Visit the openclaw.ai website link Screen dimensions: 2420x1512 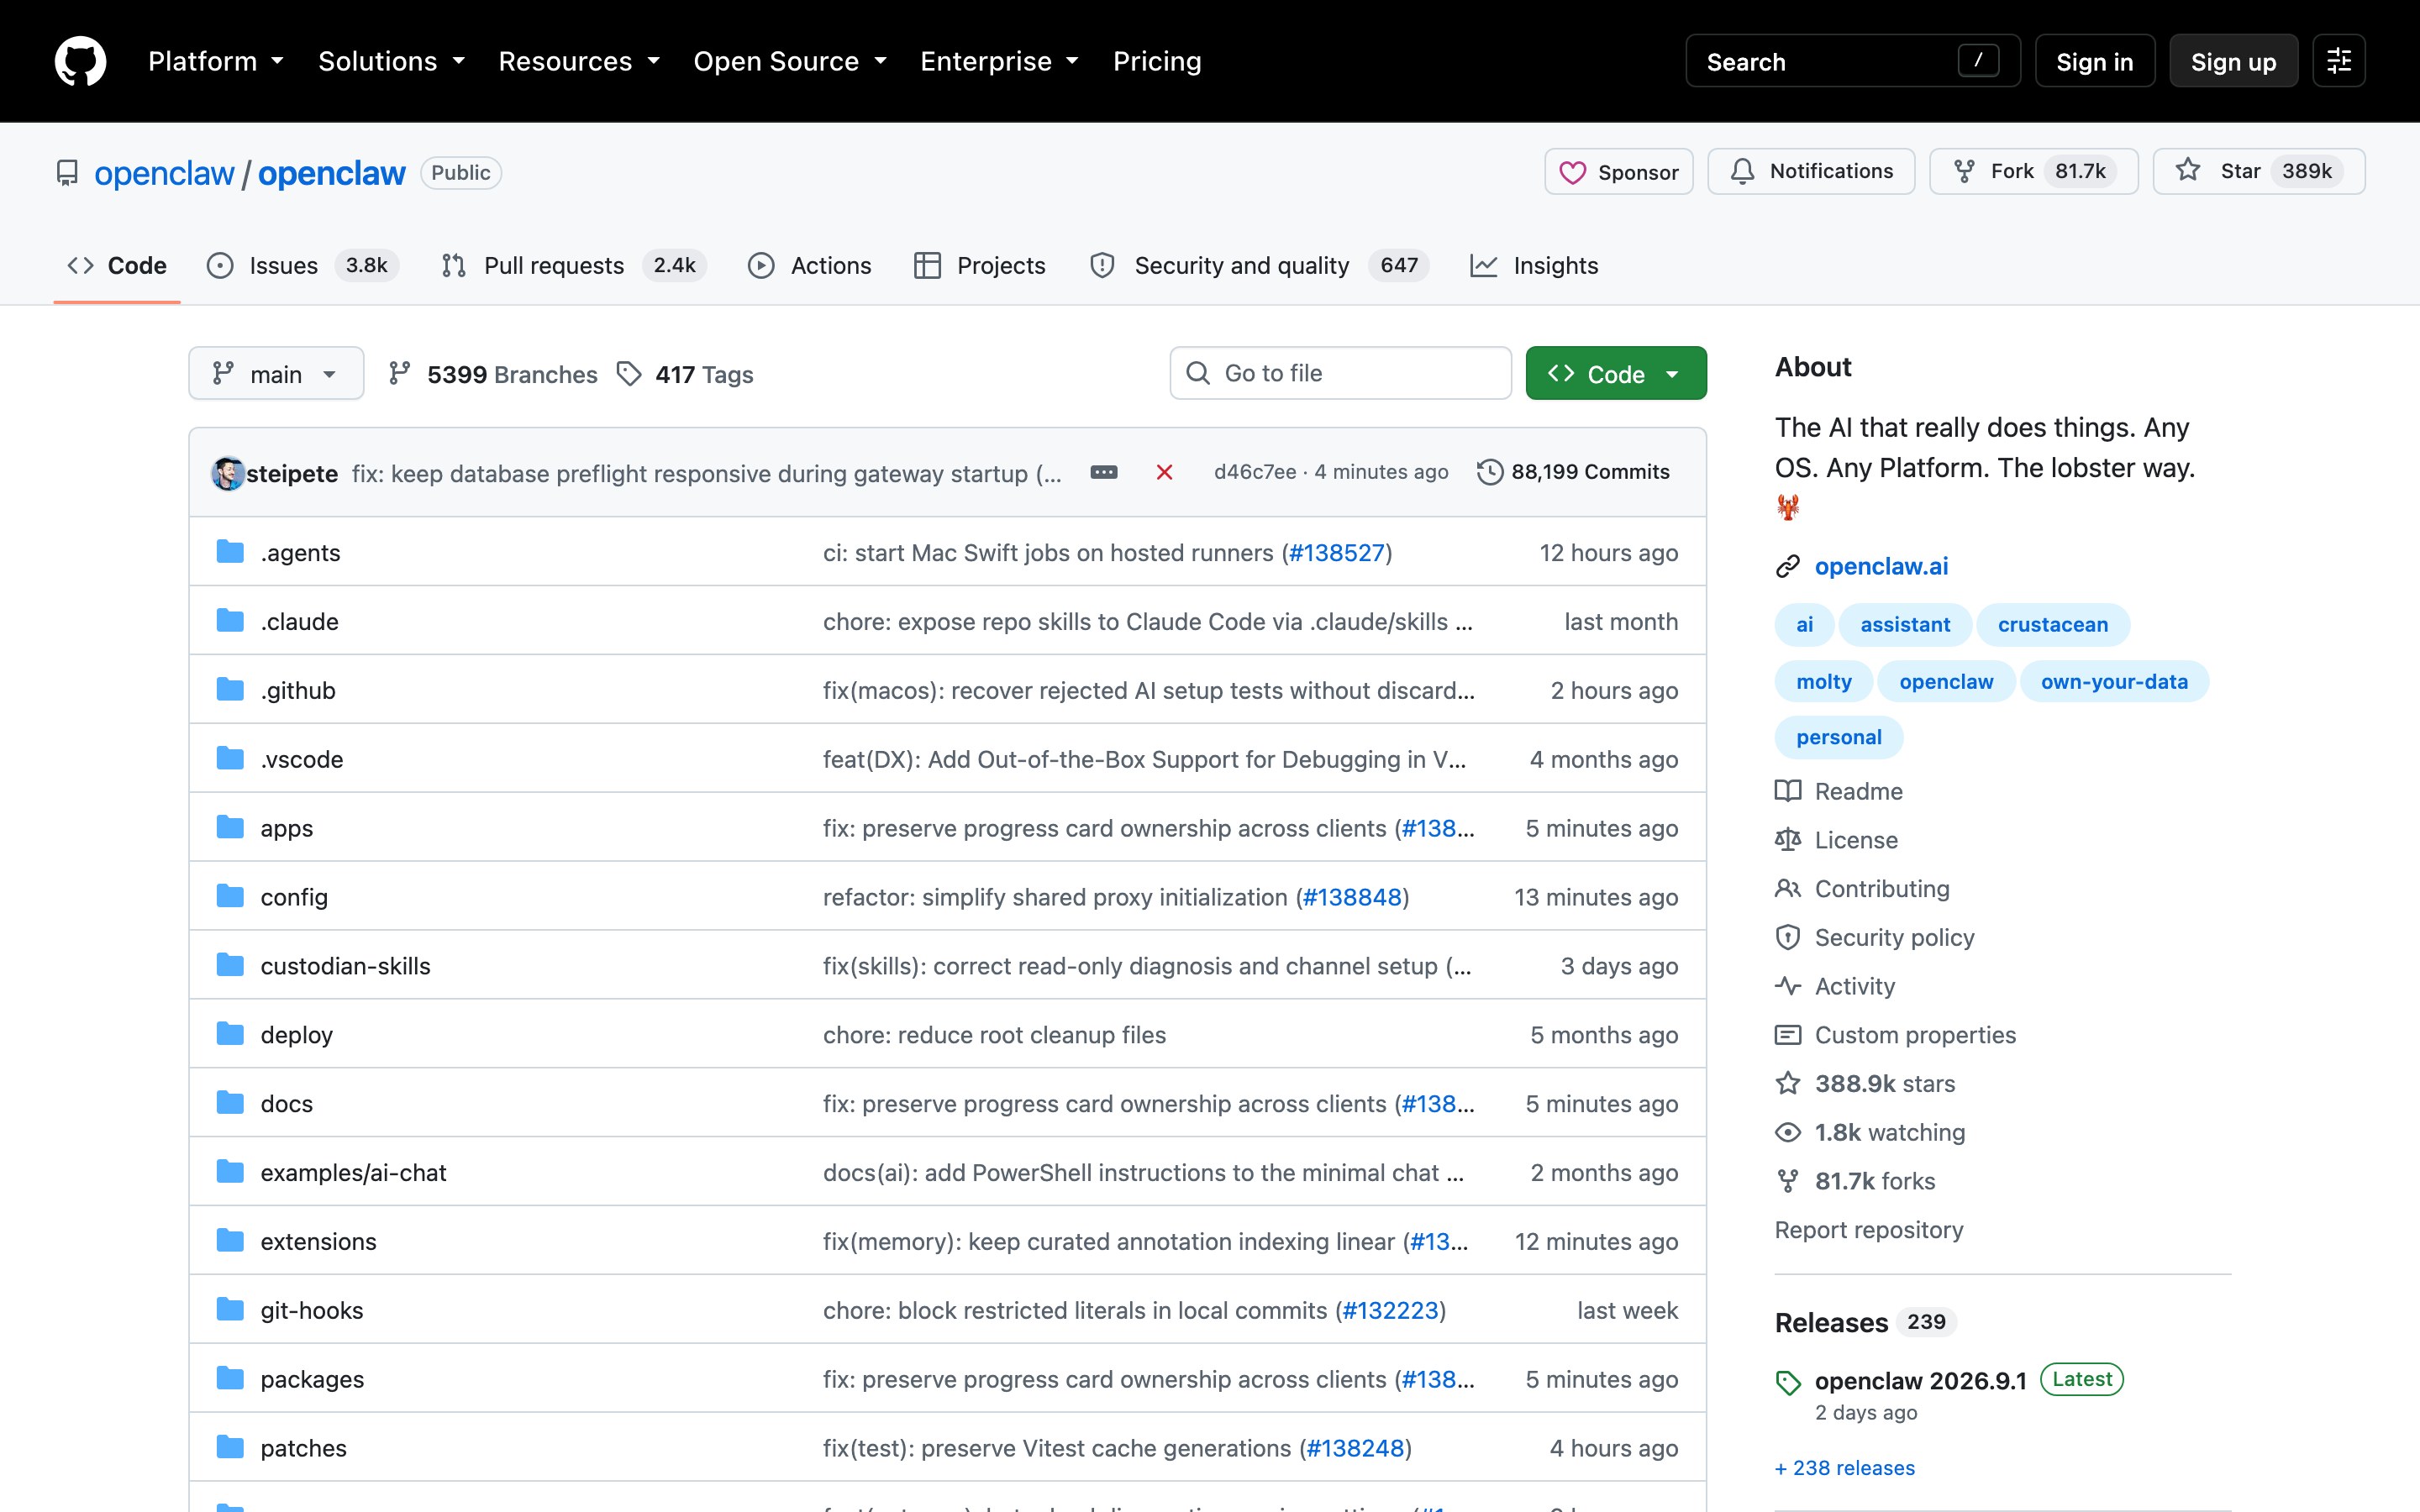pyautogui.click(x=1881, y=566)
